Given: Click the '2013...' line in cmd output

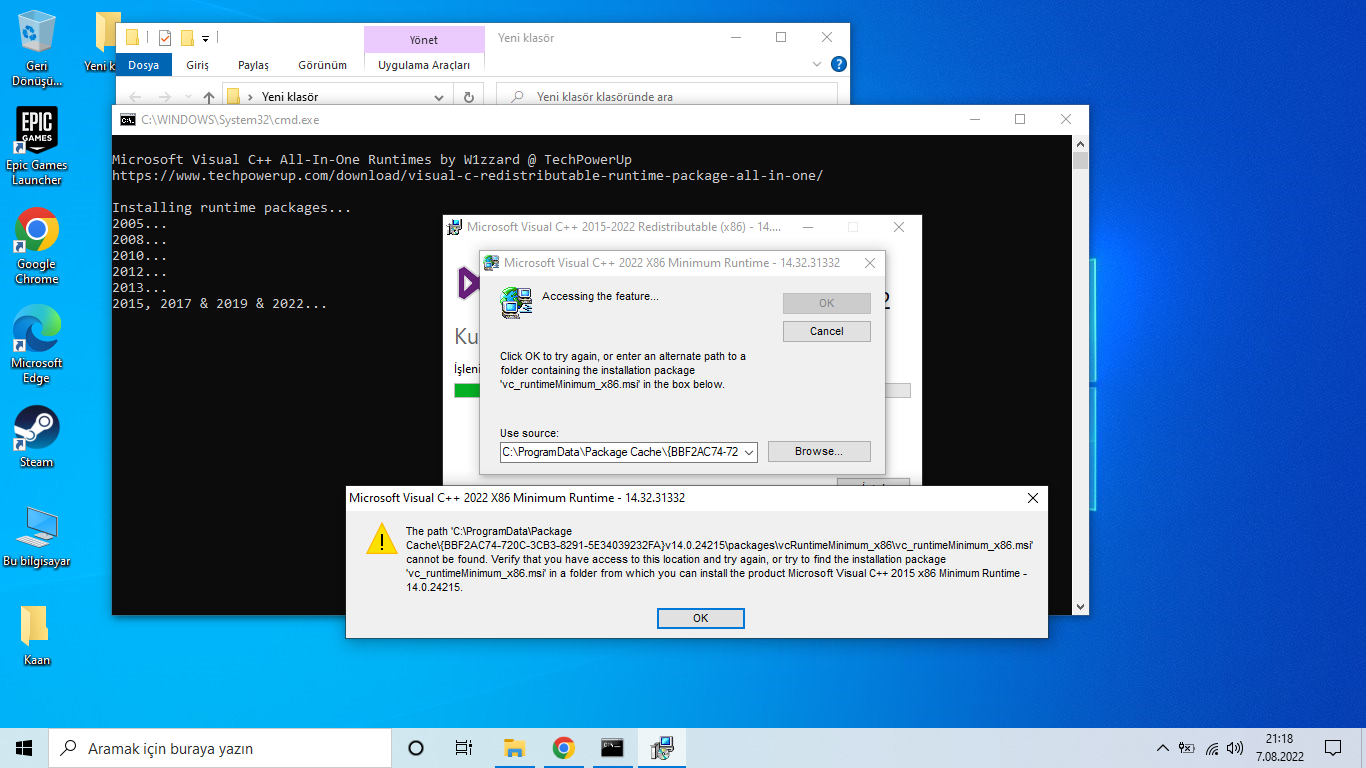Looking at the screenshot, I should point(140,288).
